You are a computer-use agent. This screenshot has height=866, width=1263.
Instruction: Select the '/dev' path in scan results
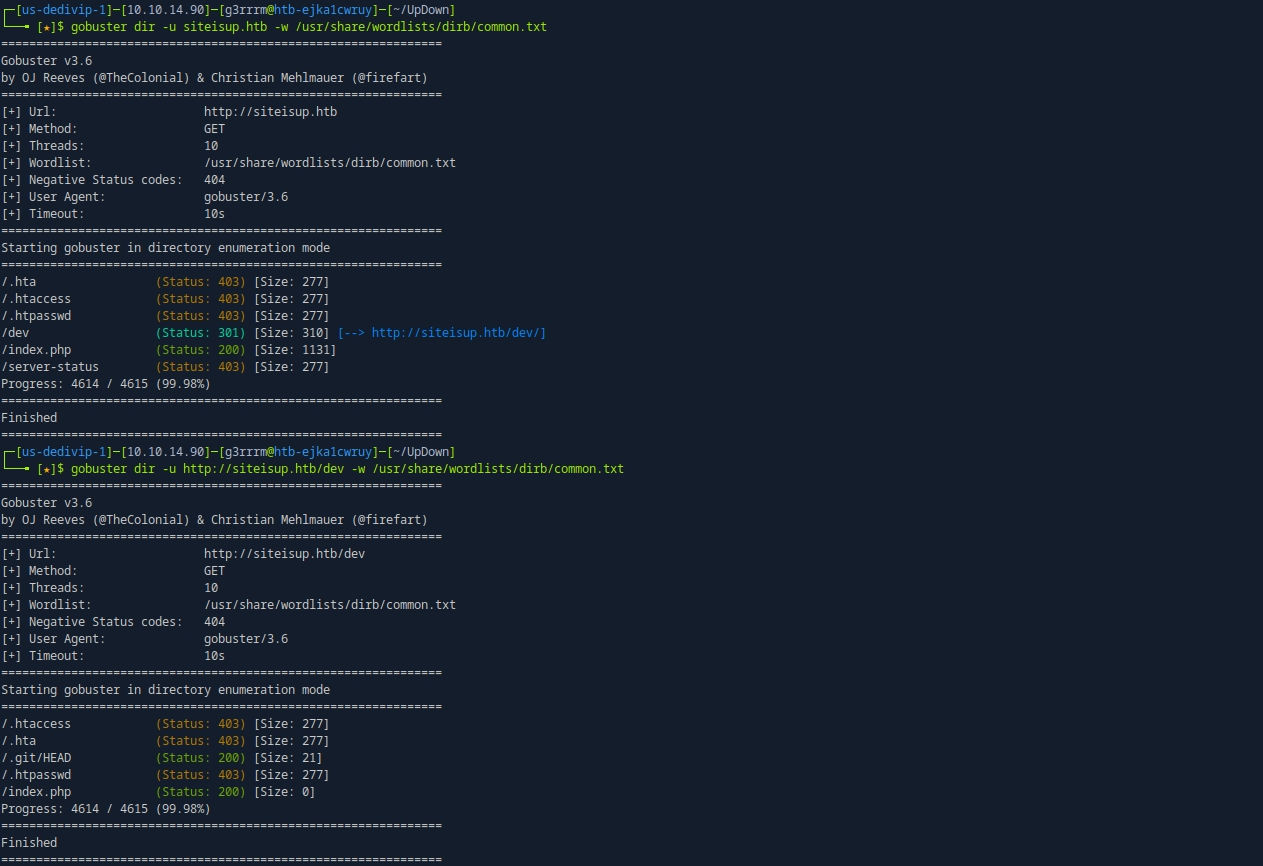click(x=15, y=333)
